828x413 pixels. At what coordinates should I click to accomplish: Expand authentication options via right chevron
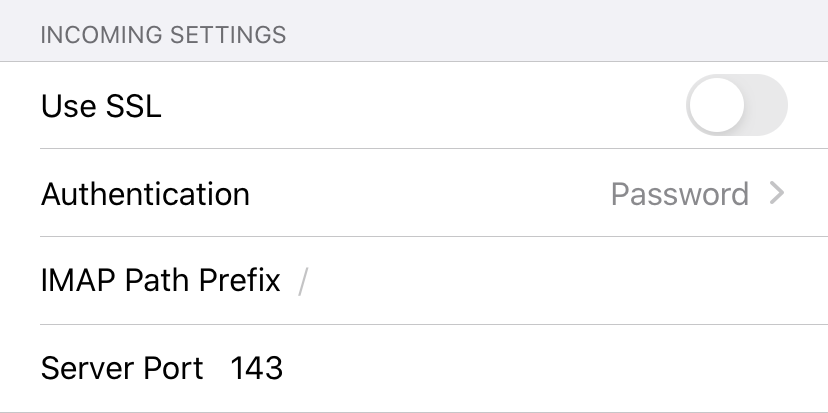tap(777, 193)
